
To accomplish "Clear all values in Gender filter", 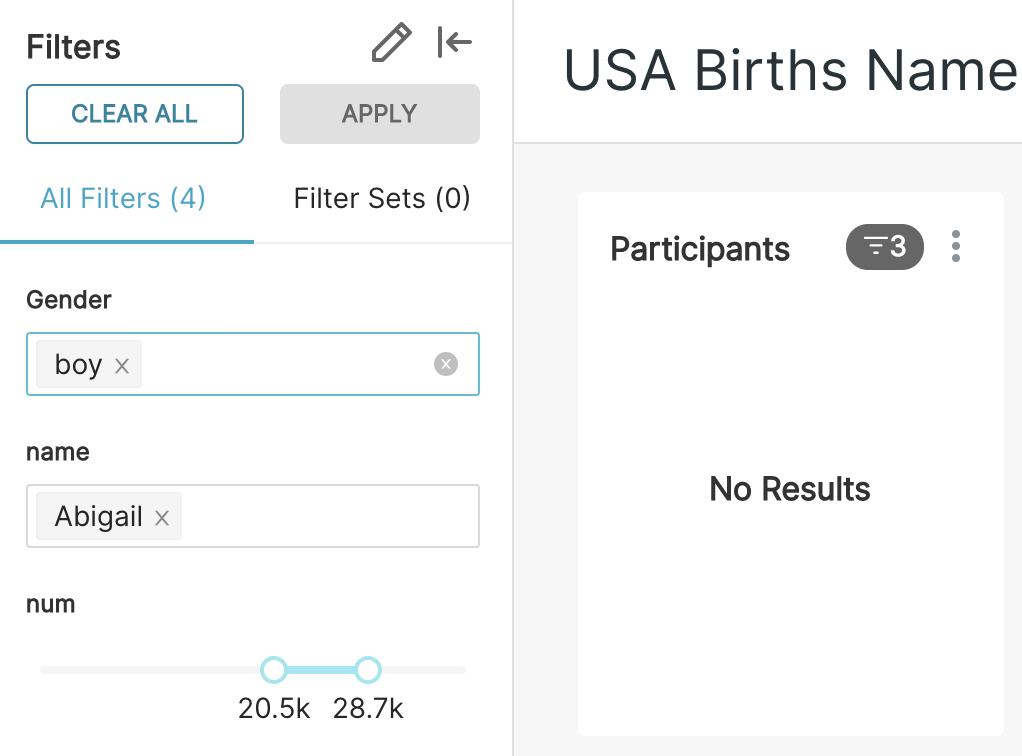I will tap(446, 364).
